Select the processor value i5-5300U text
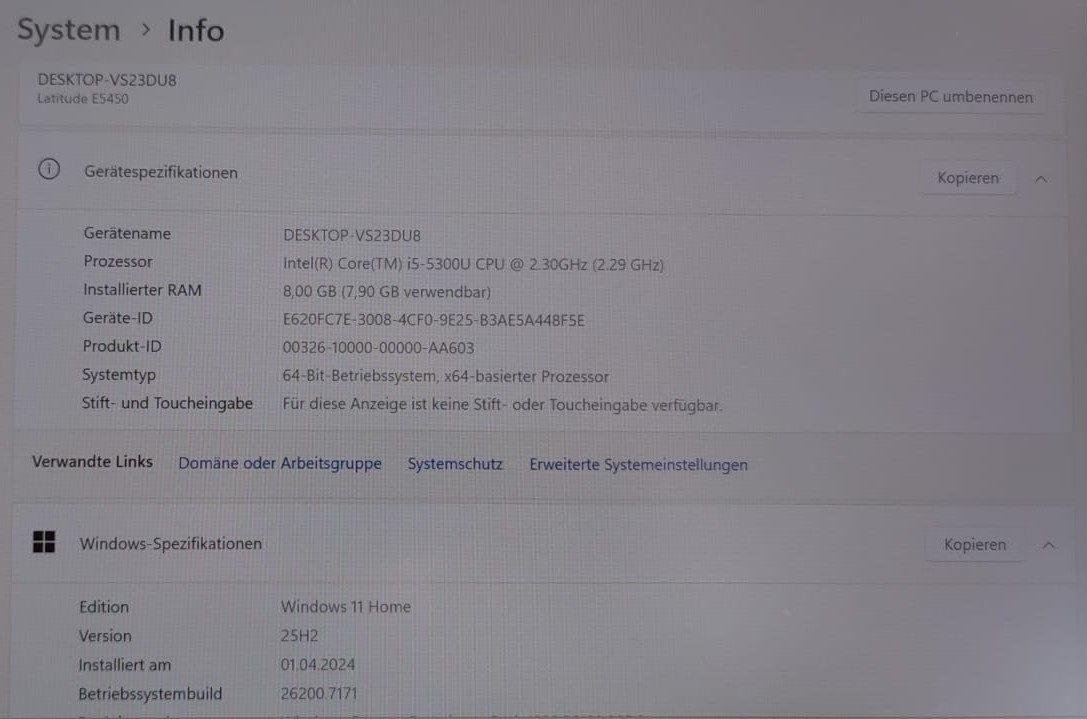Screen dimensions: 1087x719 473,264
